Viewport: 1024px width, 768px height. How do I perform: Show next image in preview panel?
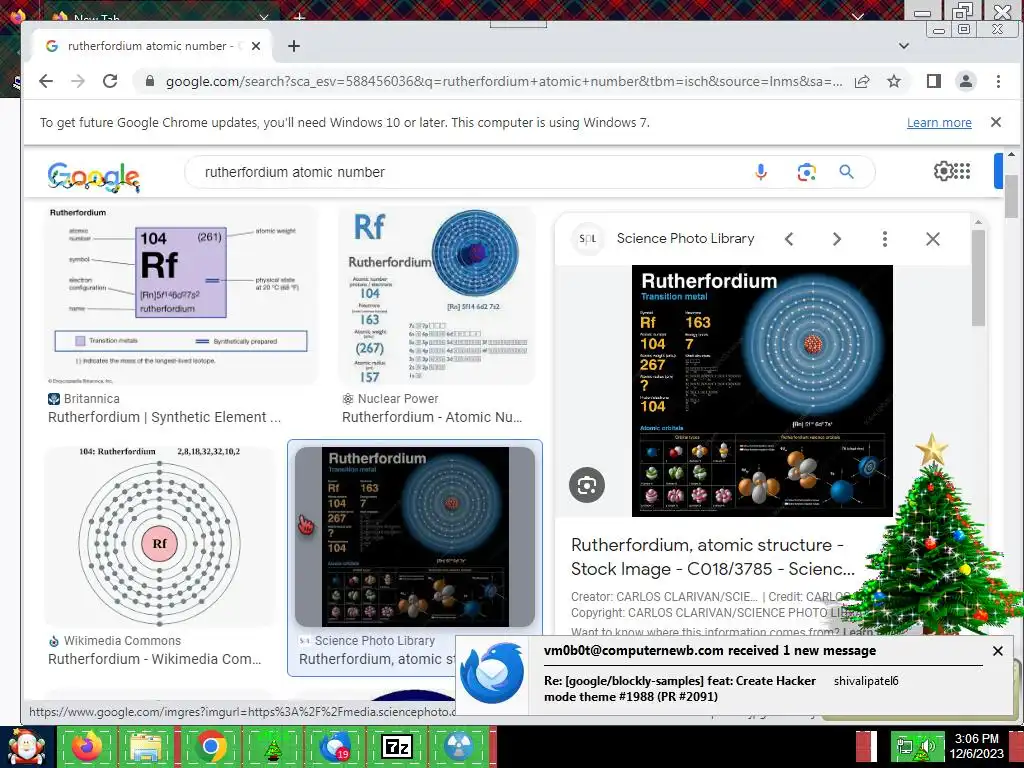tap(837, 239)
